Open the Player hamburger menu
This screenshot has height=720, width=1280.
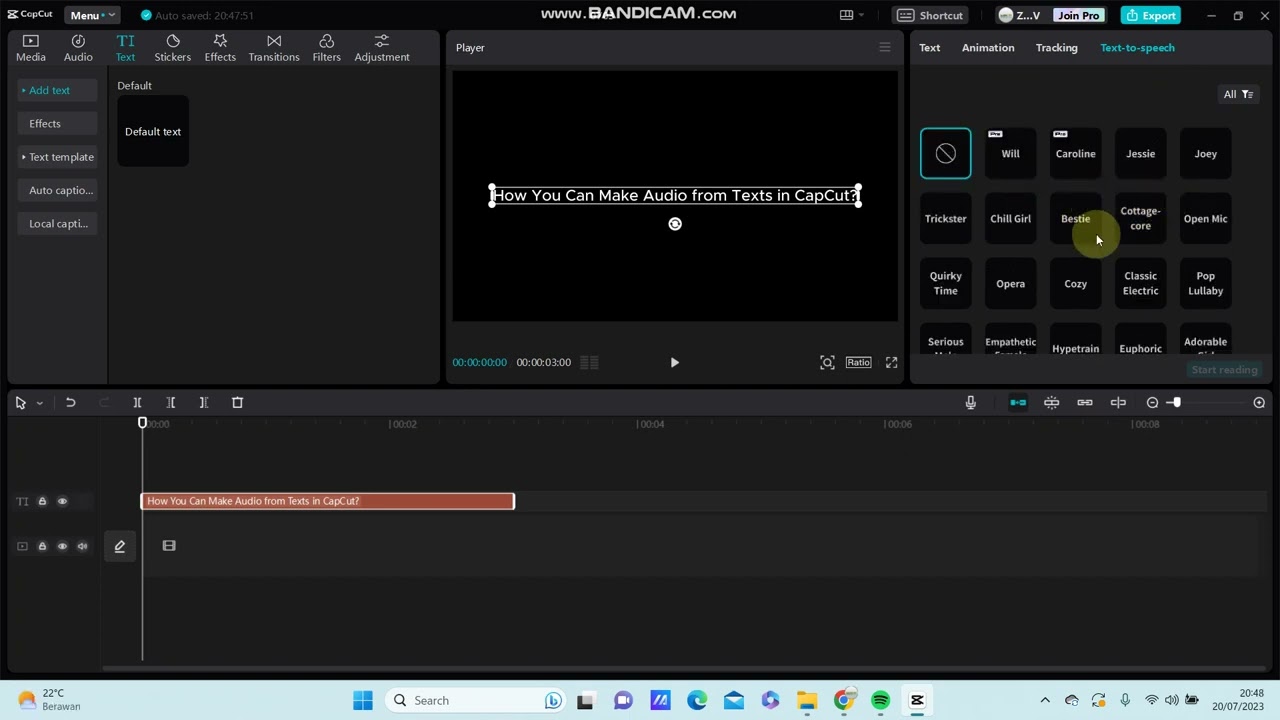click(x=884, y=47)
